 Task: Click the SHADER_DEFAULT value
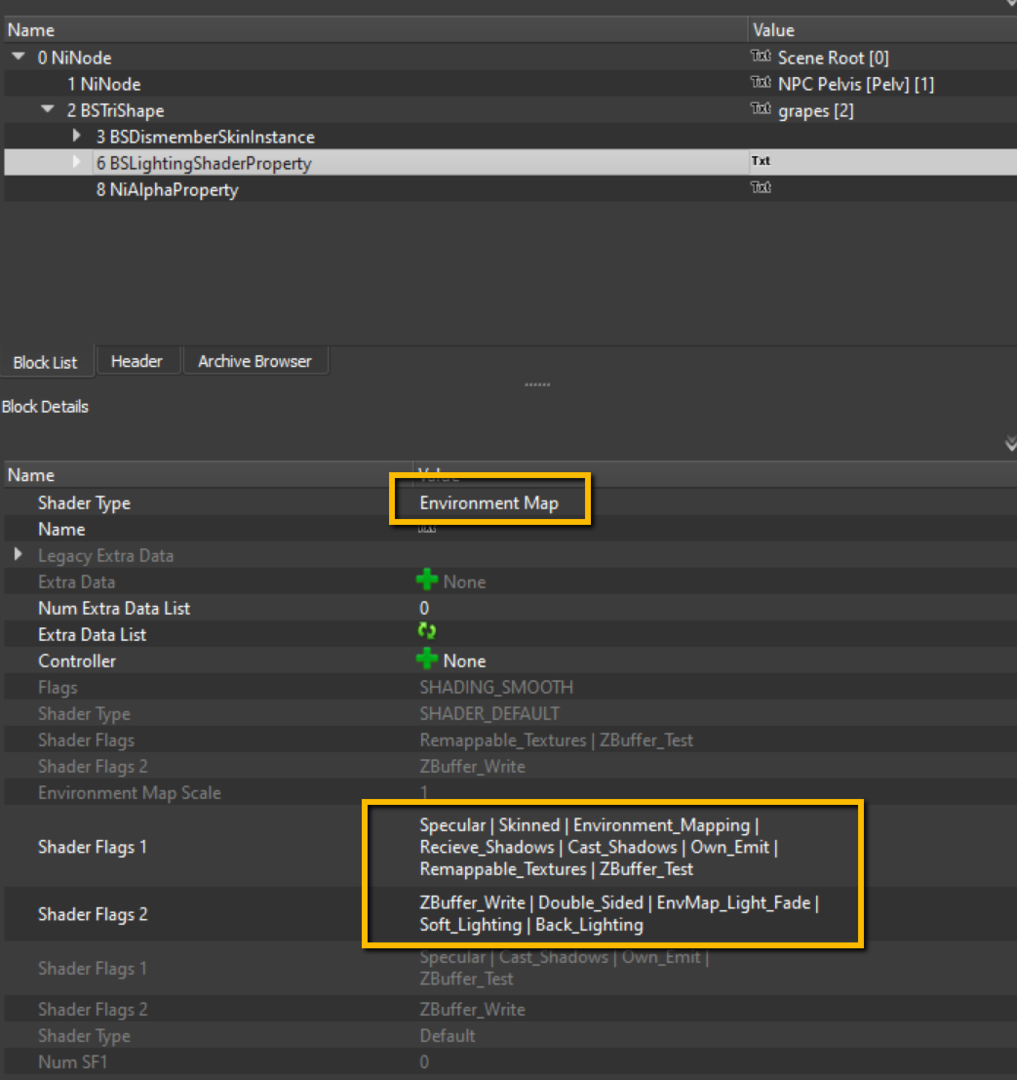click(x=490, y=714)
